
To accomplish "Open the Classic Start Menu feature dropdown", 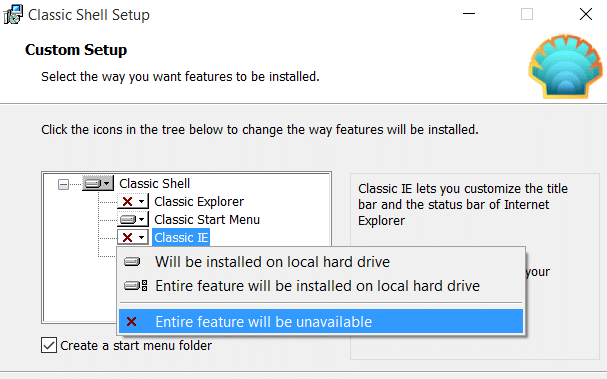I will 133,220.
